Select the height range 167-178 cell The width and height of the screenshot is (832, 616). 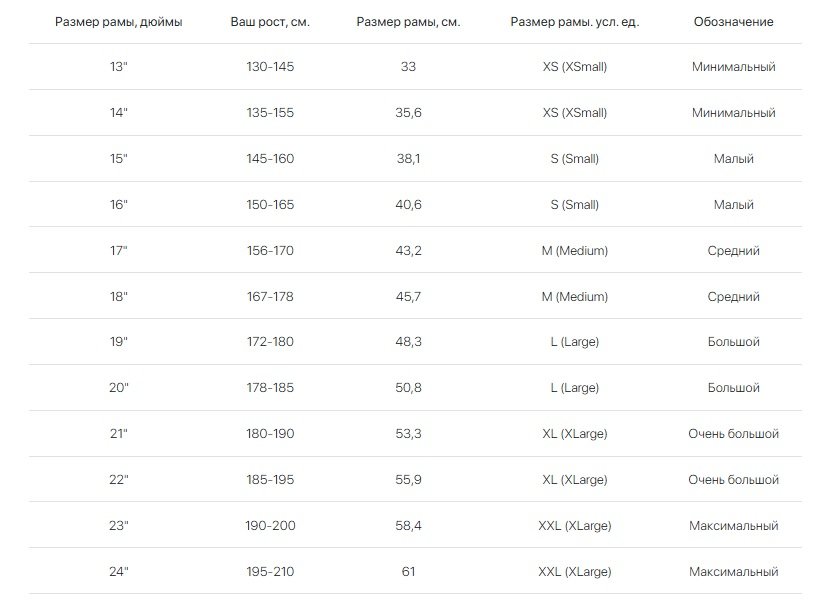[x=270, y=297]
